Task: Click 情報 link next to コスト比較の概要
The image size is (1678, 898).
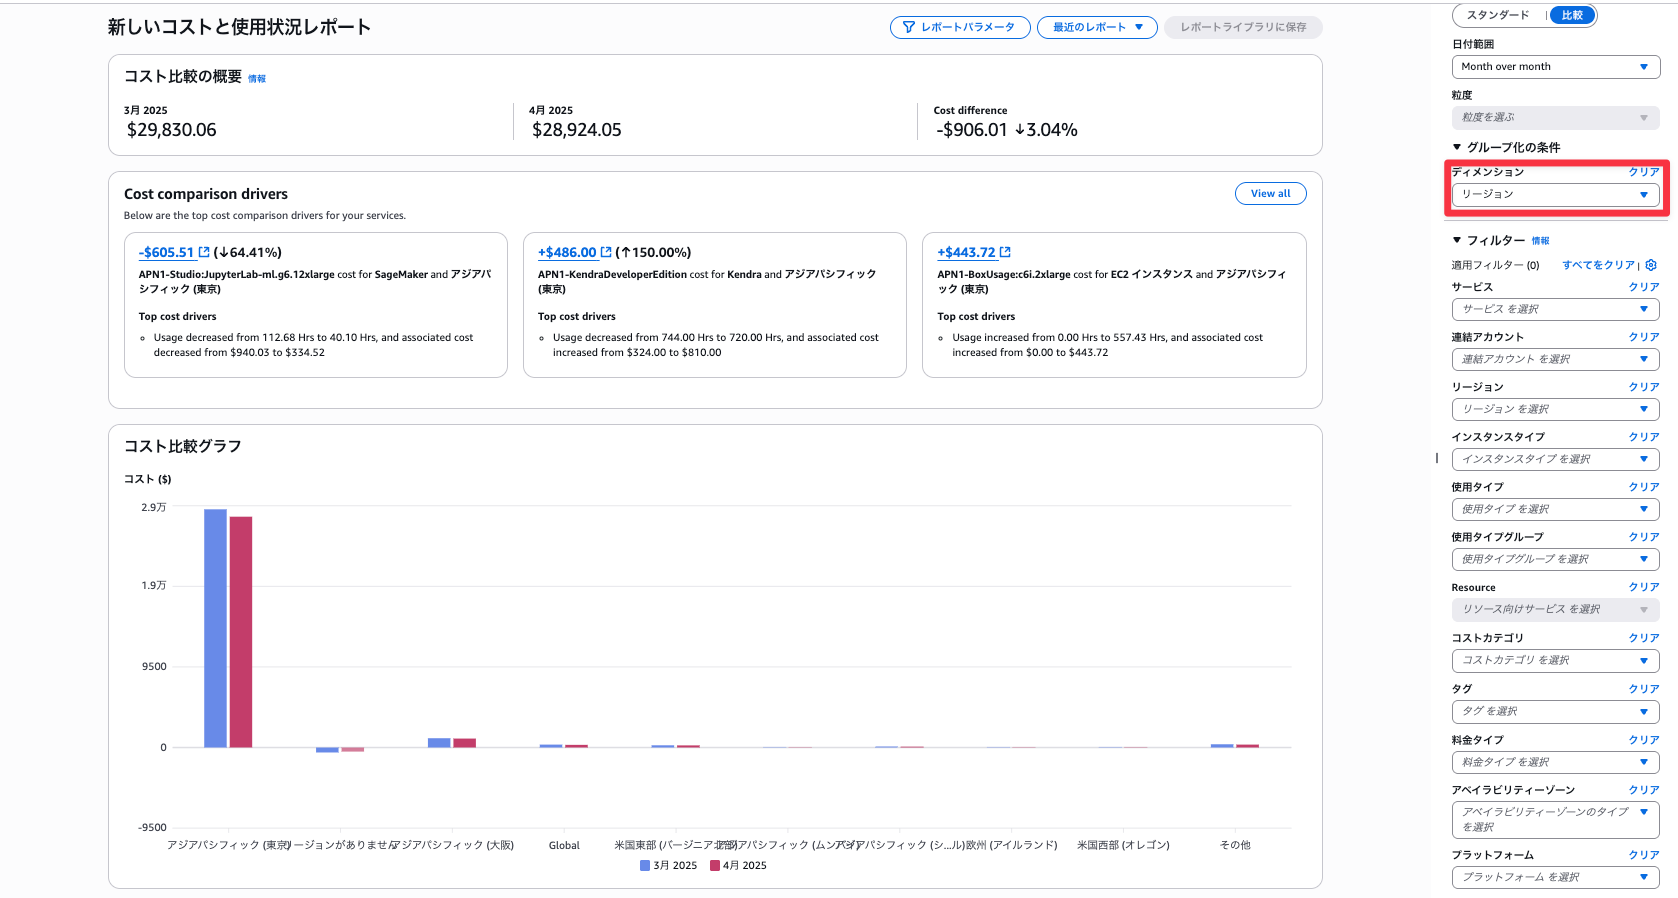Action: click(257, 79)
